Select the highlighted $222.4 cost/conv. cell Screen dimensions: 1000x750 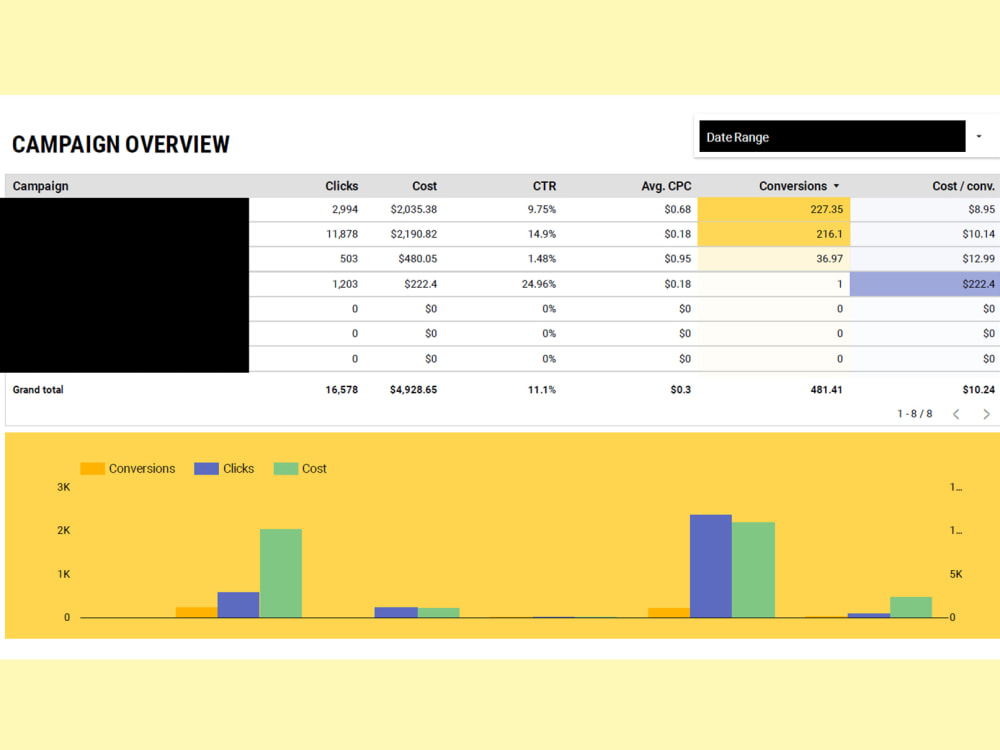click(925, 284)
